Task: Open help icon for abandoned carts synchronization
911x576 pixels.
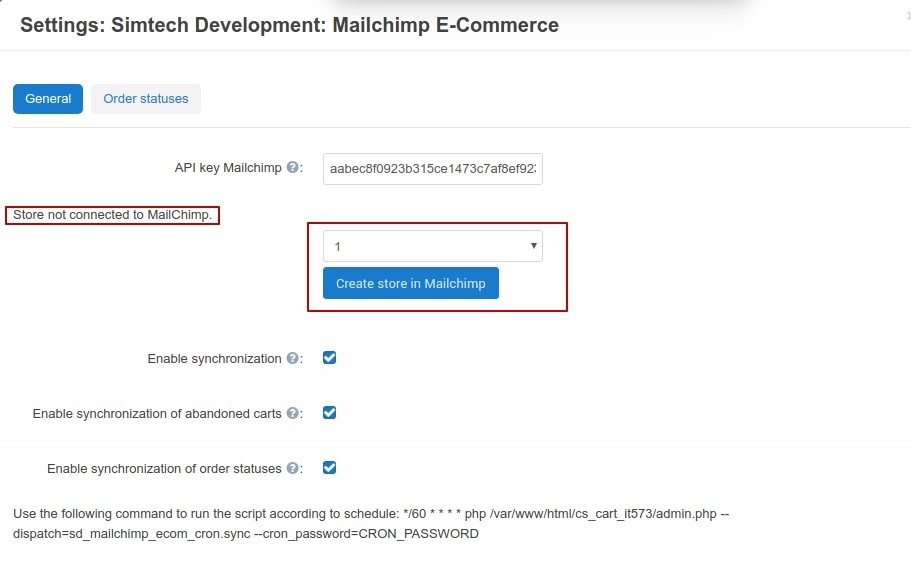Action: pos(293,413)
